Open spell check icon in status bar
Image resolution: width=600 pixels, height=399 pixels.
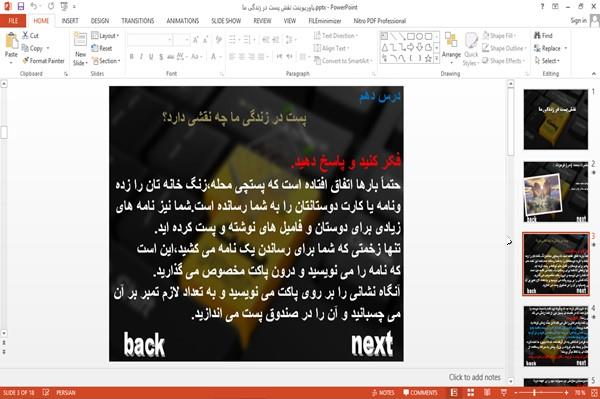(46, 392)
